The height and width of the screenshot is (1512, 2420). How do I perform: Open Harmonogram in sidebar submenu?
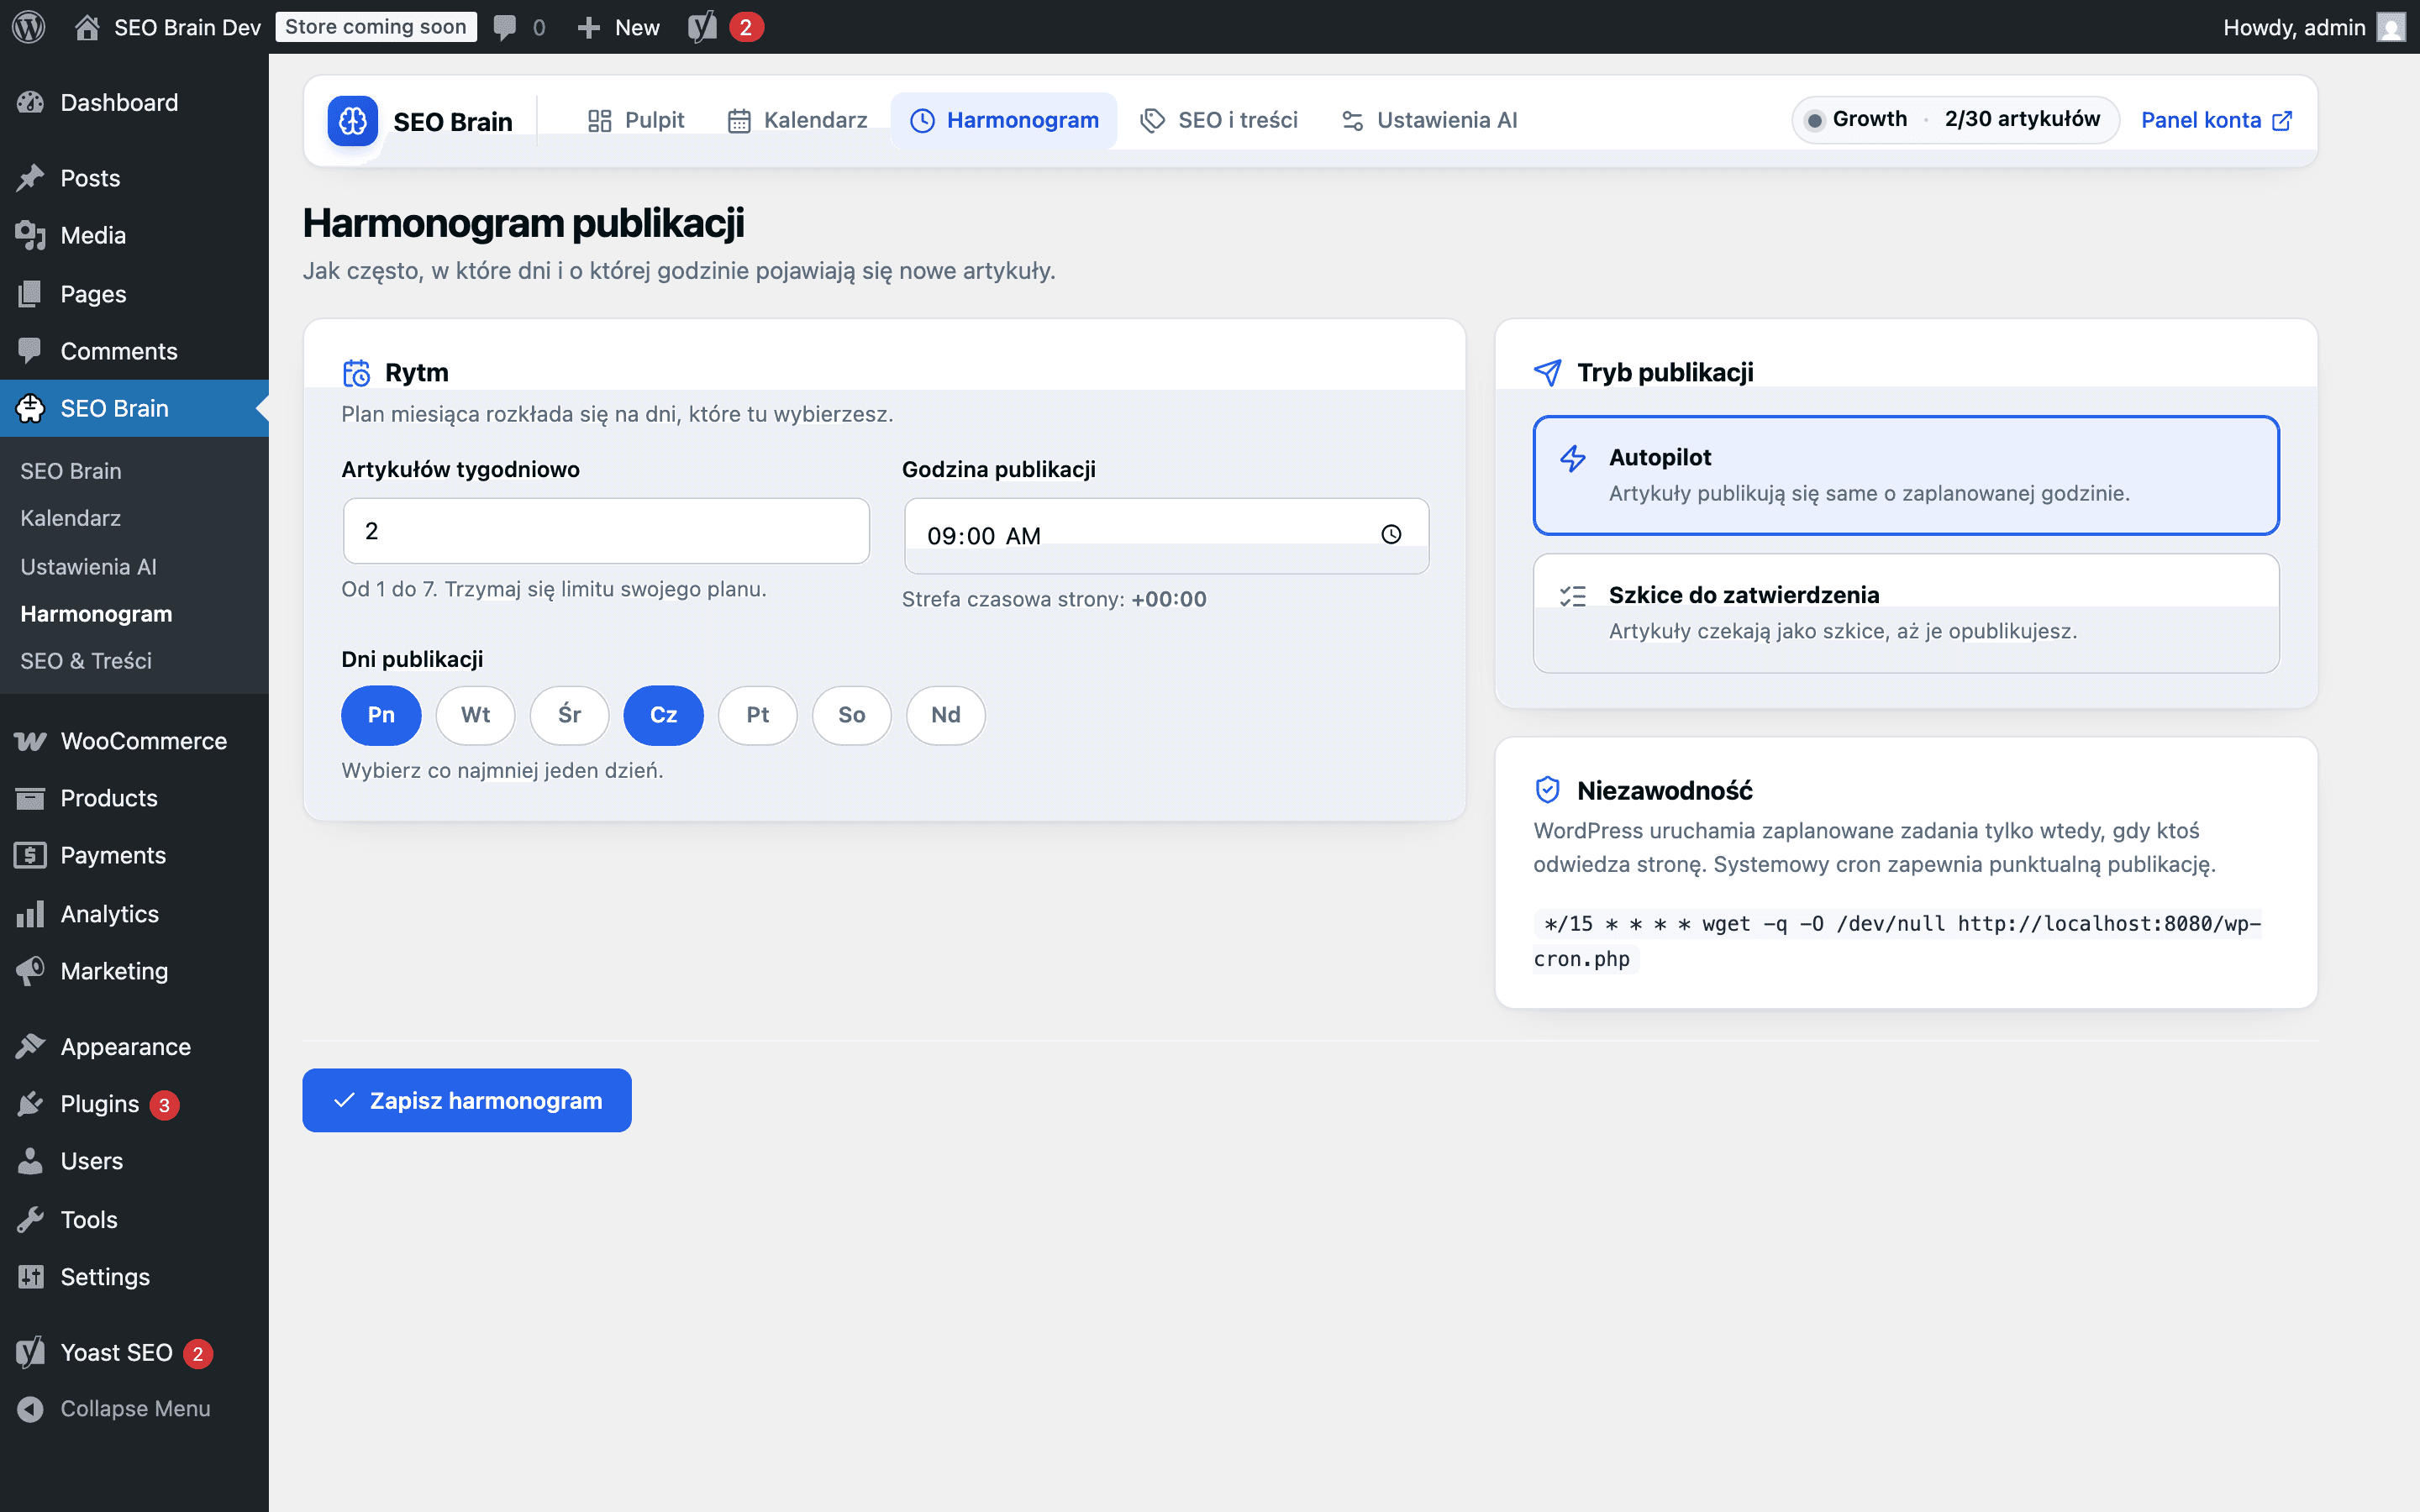point(96,613)
